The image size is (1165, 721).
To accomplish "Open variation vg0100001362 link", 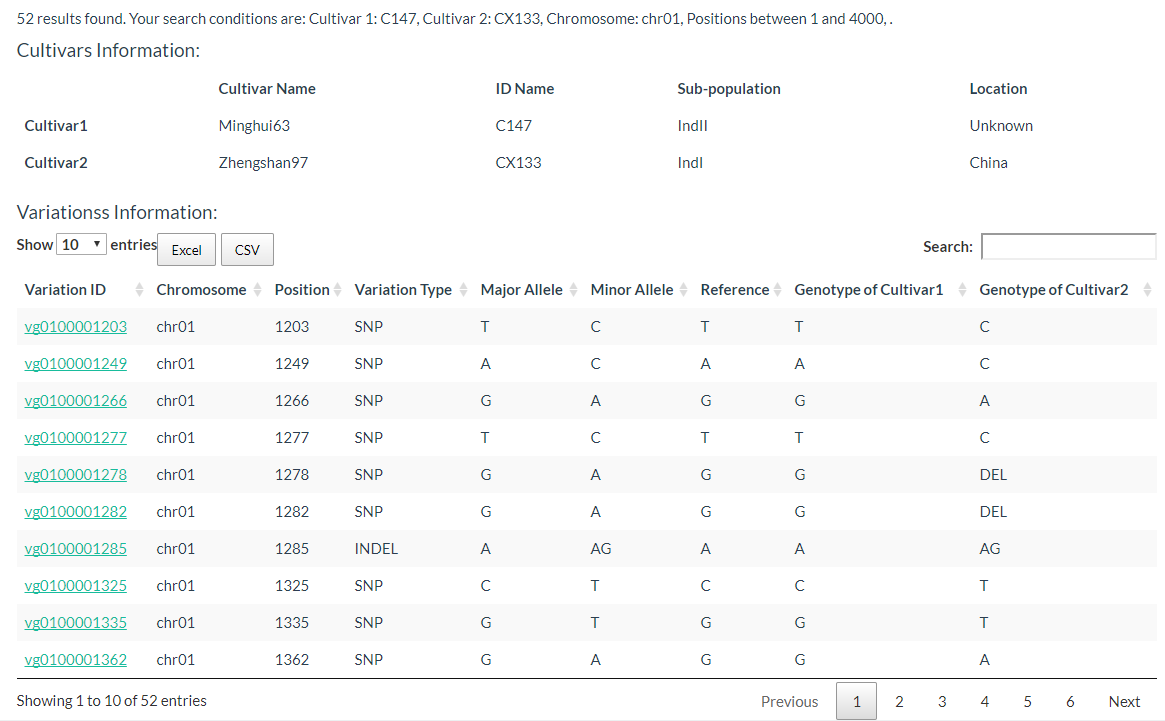I will point(76,659).
